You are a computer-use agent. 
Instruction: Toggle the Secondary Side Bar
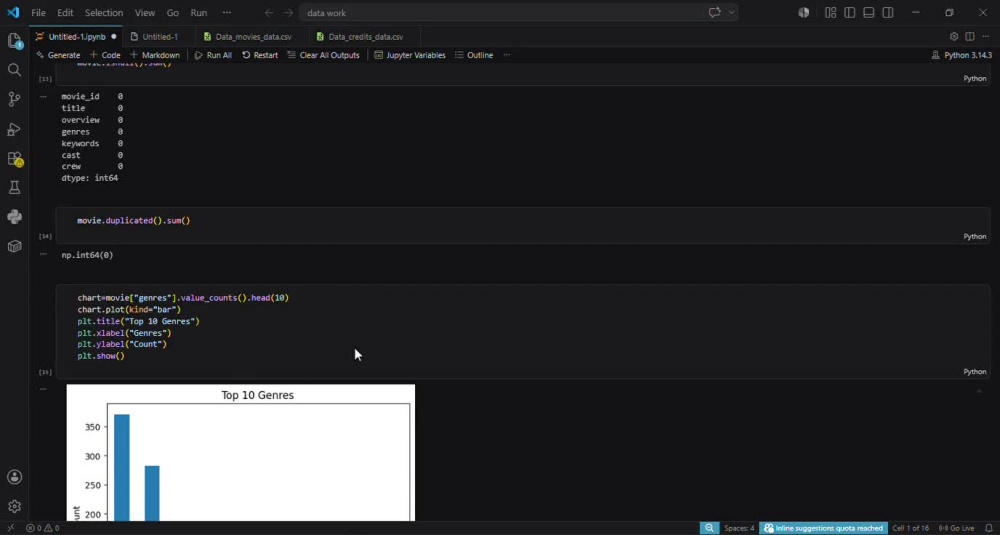click(x=888, y=13)
